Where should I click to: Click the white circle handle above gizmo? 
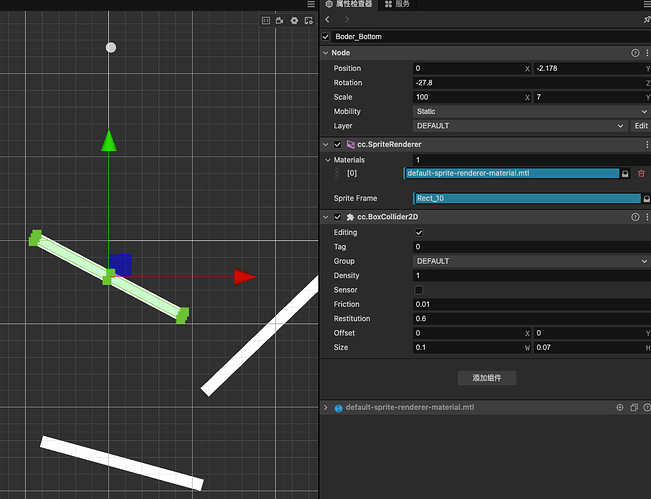click(x=111, y=47)
